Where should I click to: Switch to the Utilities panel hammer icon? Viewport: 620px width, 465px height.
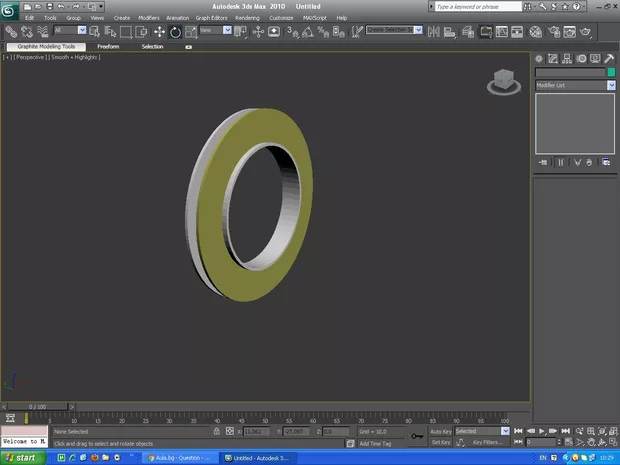(609, 59)
